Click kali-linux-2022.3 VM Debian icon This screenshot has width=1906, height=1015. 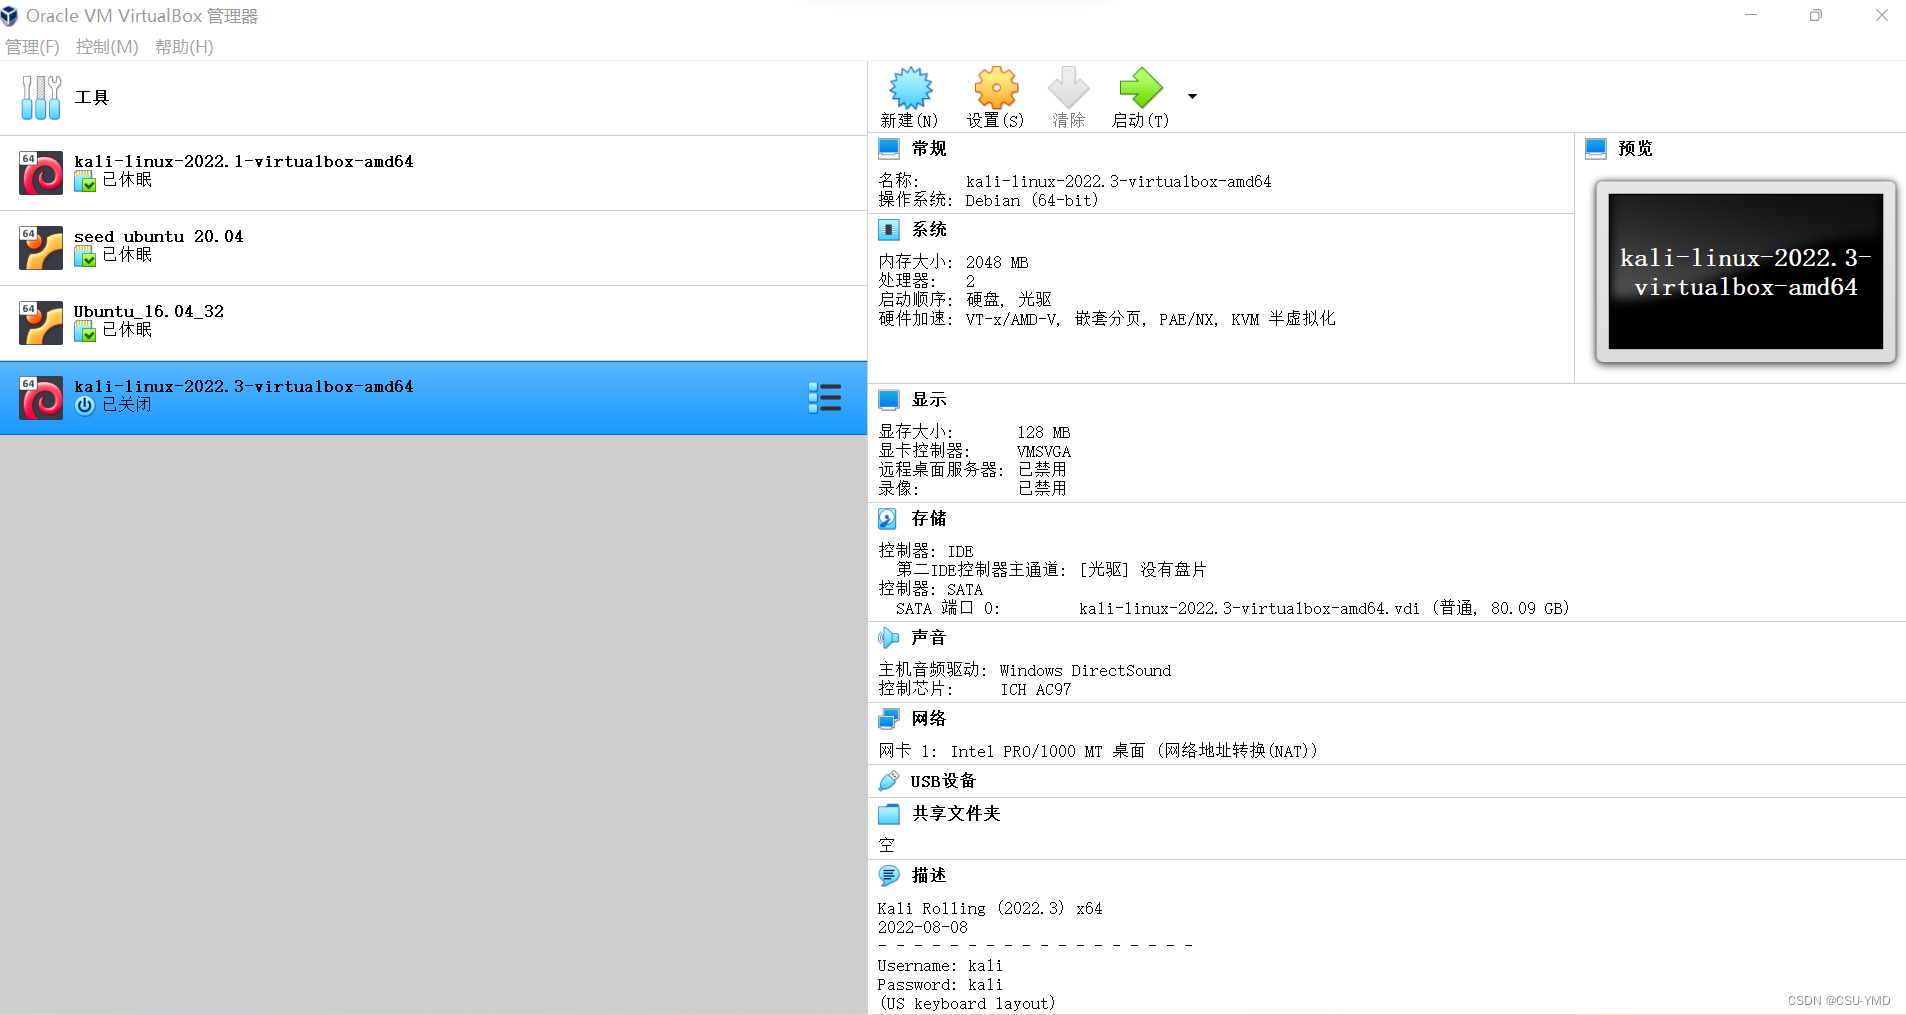[41, 398]
